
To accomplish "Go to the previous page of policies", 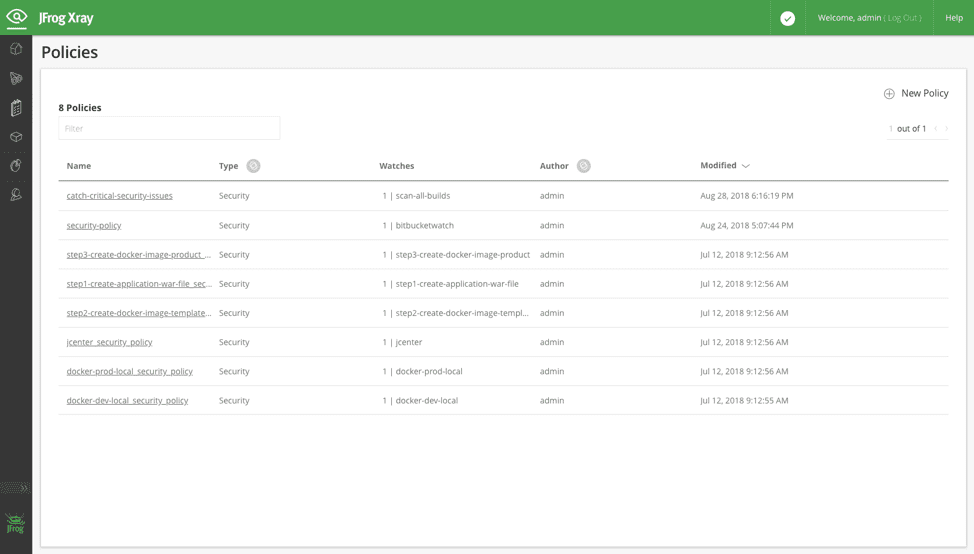I will tap(936, 129).
